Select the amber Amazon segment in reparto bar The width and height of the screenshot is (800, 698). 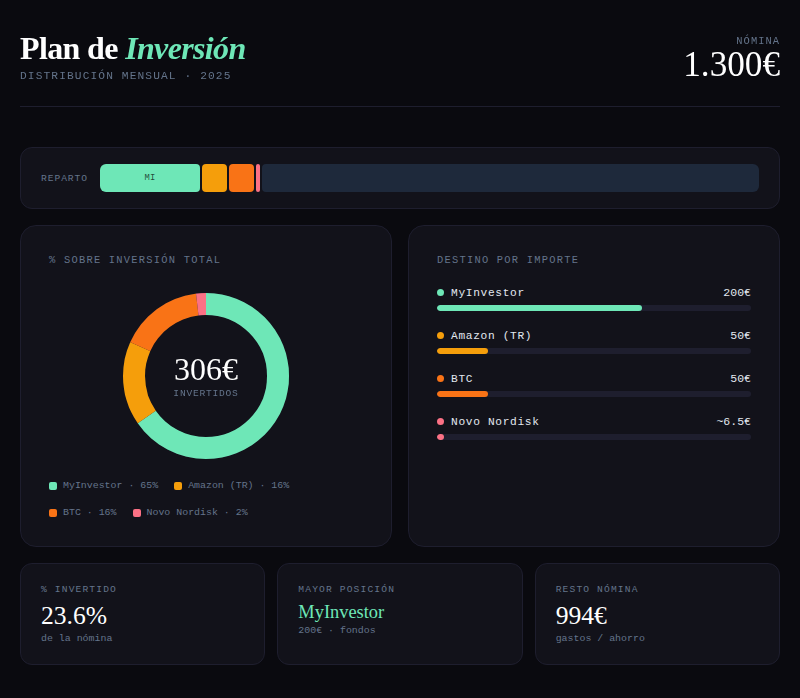pyautogui.click(x=214, y=178)
